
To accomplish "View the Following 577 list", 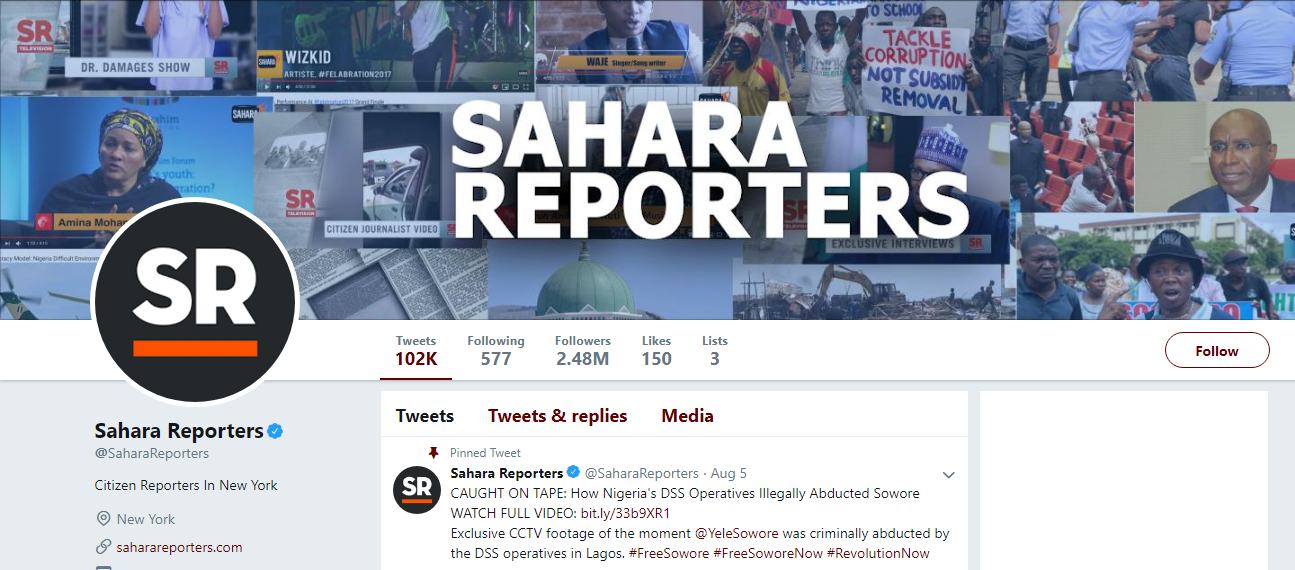I will [496, 350].
